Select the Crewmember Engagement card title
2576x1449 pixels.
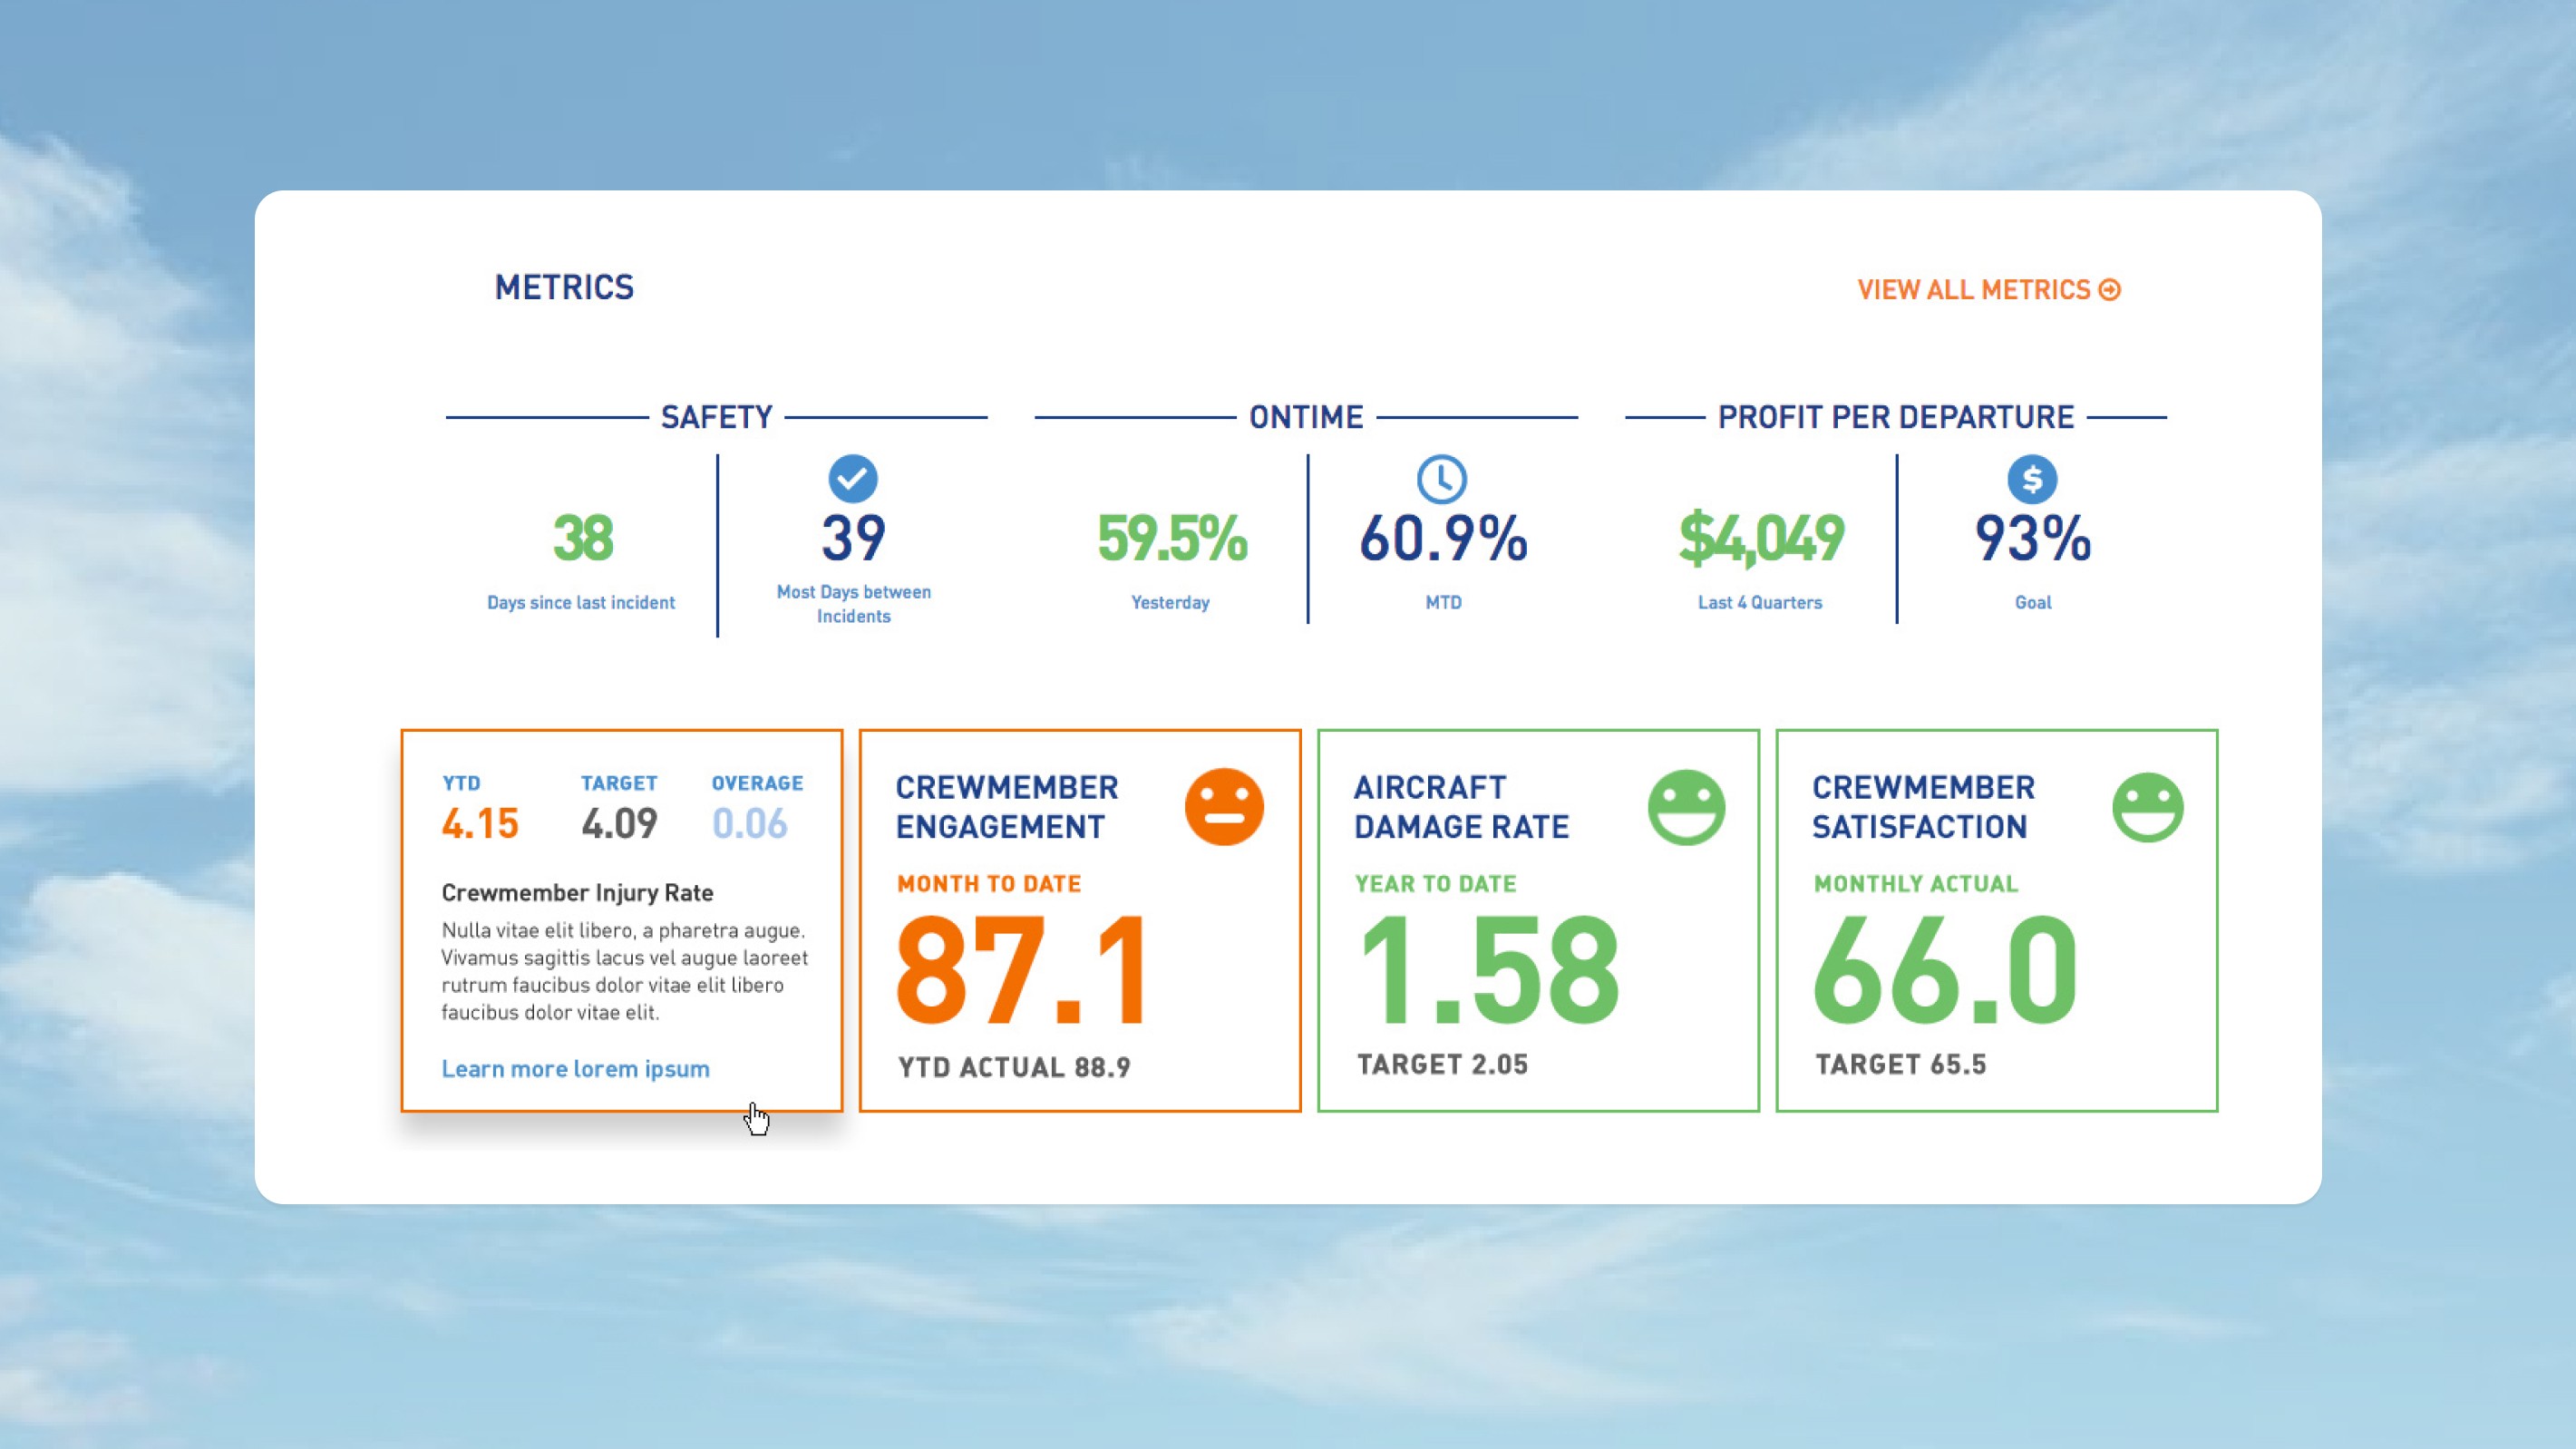click(1006, 807)
